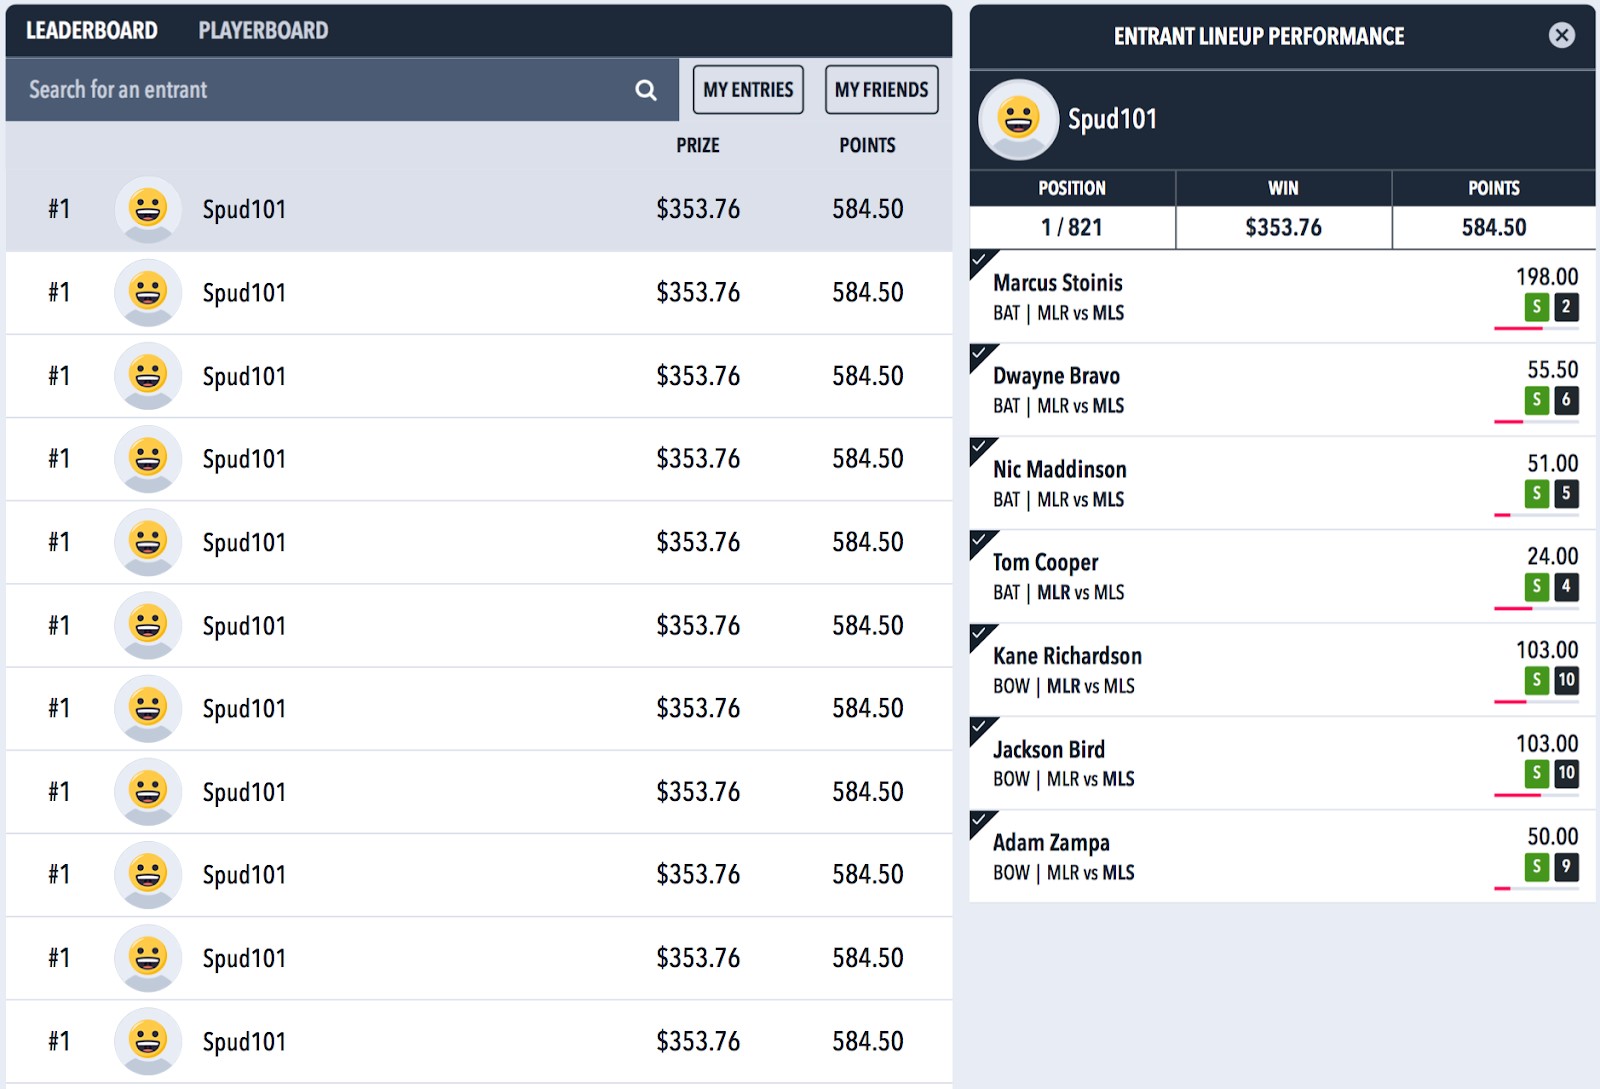1600x1089 pixels.
Task: Click the position value 1 / 821
Action: (x=1071, y=228)
